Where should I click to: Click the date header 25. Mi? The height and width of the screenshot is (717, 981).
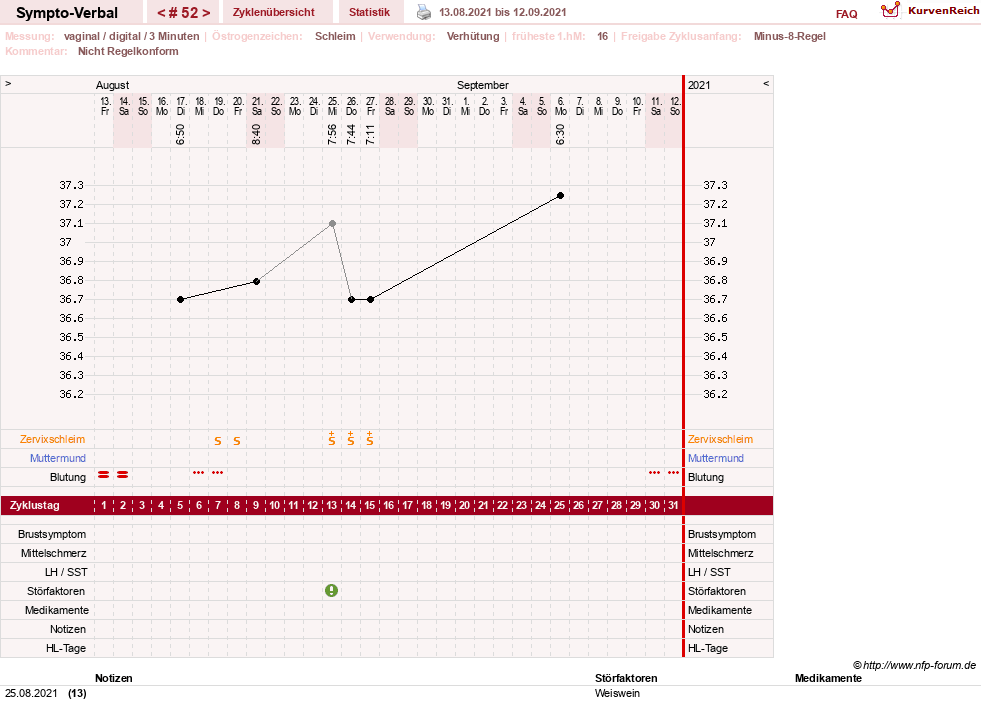332,106
